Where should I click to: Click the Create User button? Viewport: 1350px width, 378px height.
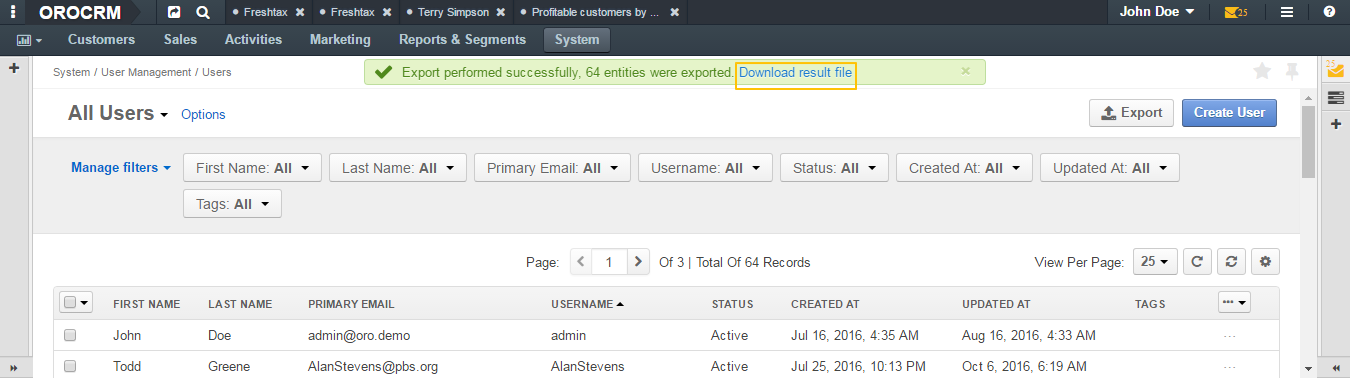(x=1230, y=113)
